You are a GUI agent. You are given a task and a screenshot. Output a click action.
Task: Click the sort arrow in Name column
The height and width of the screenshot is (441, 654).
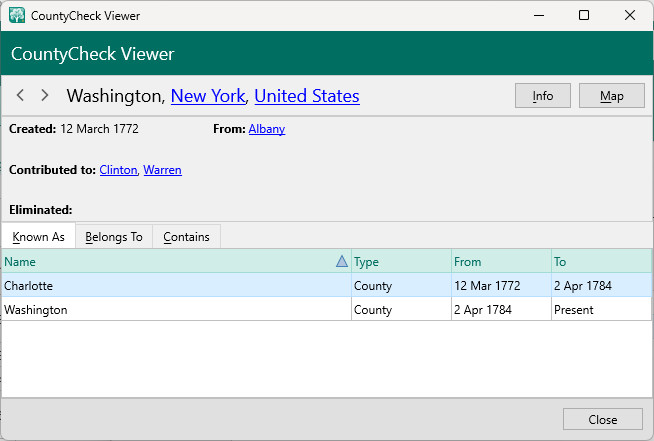[342, 262]
